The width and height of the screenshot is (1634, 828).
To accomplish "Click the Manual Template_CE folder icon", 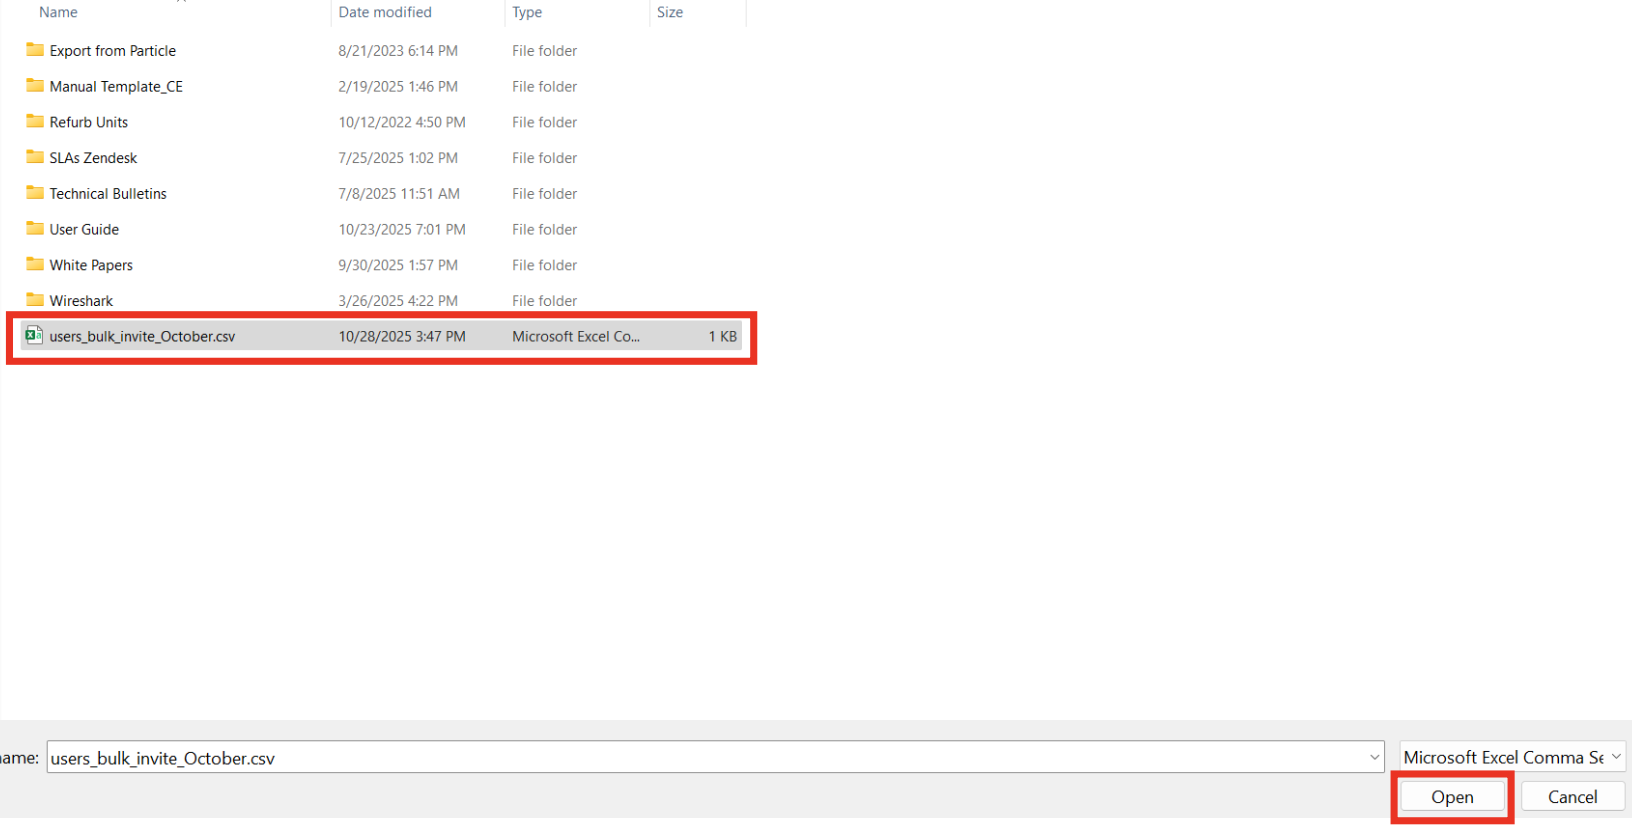I will [x=35, y=86].
